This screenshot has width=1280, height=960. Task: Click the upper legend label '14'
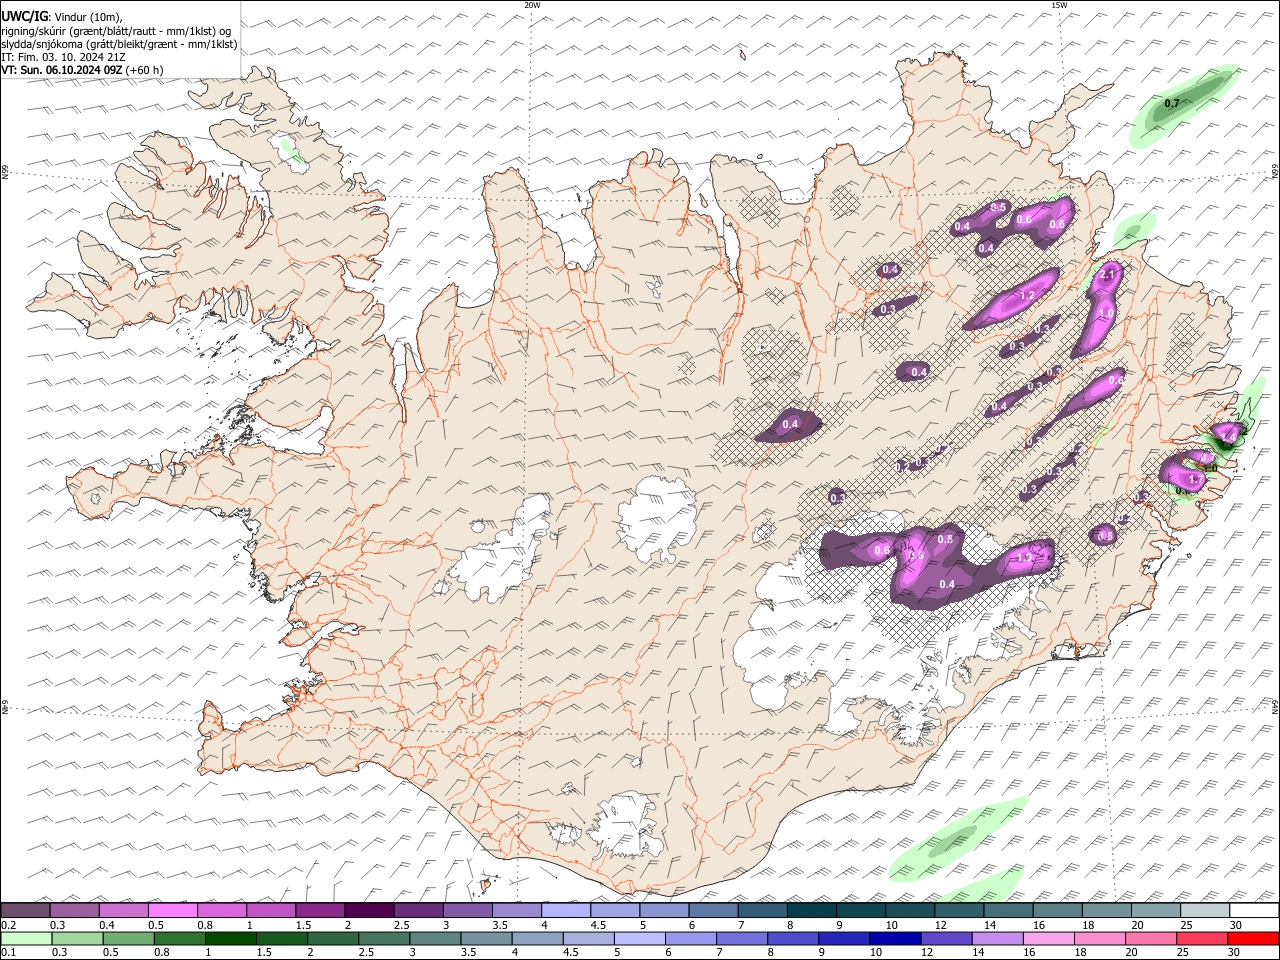[x=985, y=925]
